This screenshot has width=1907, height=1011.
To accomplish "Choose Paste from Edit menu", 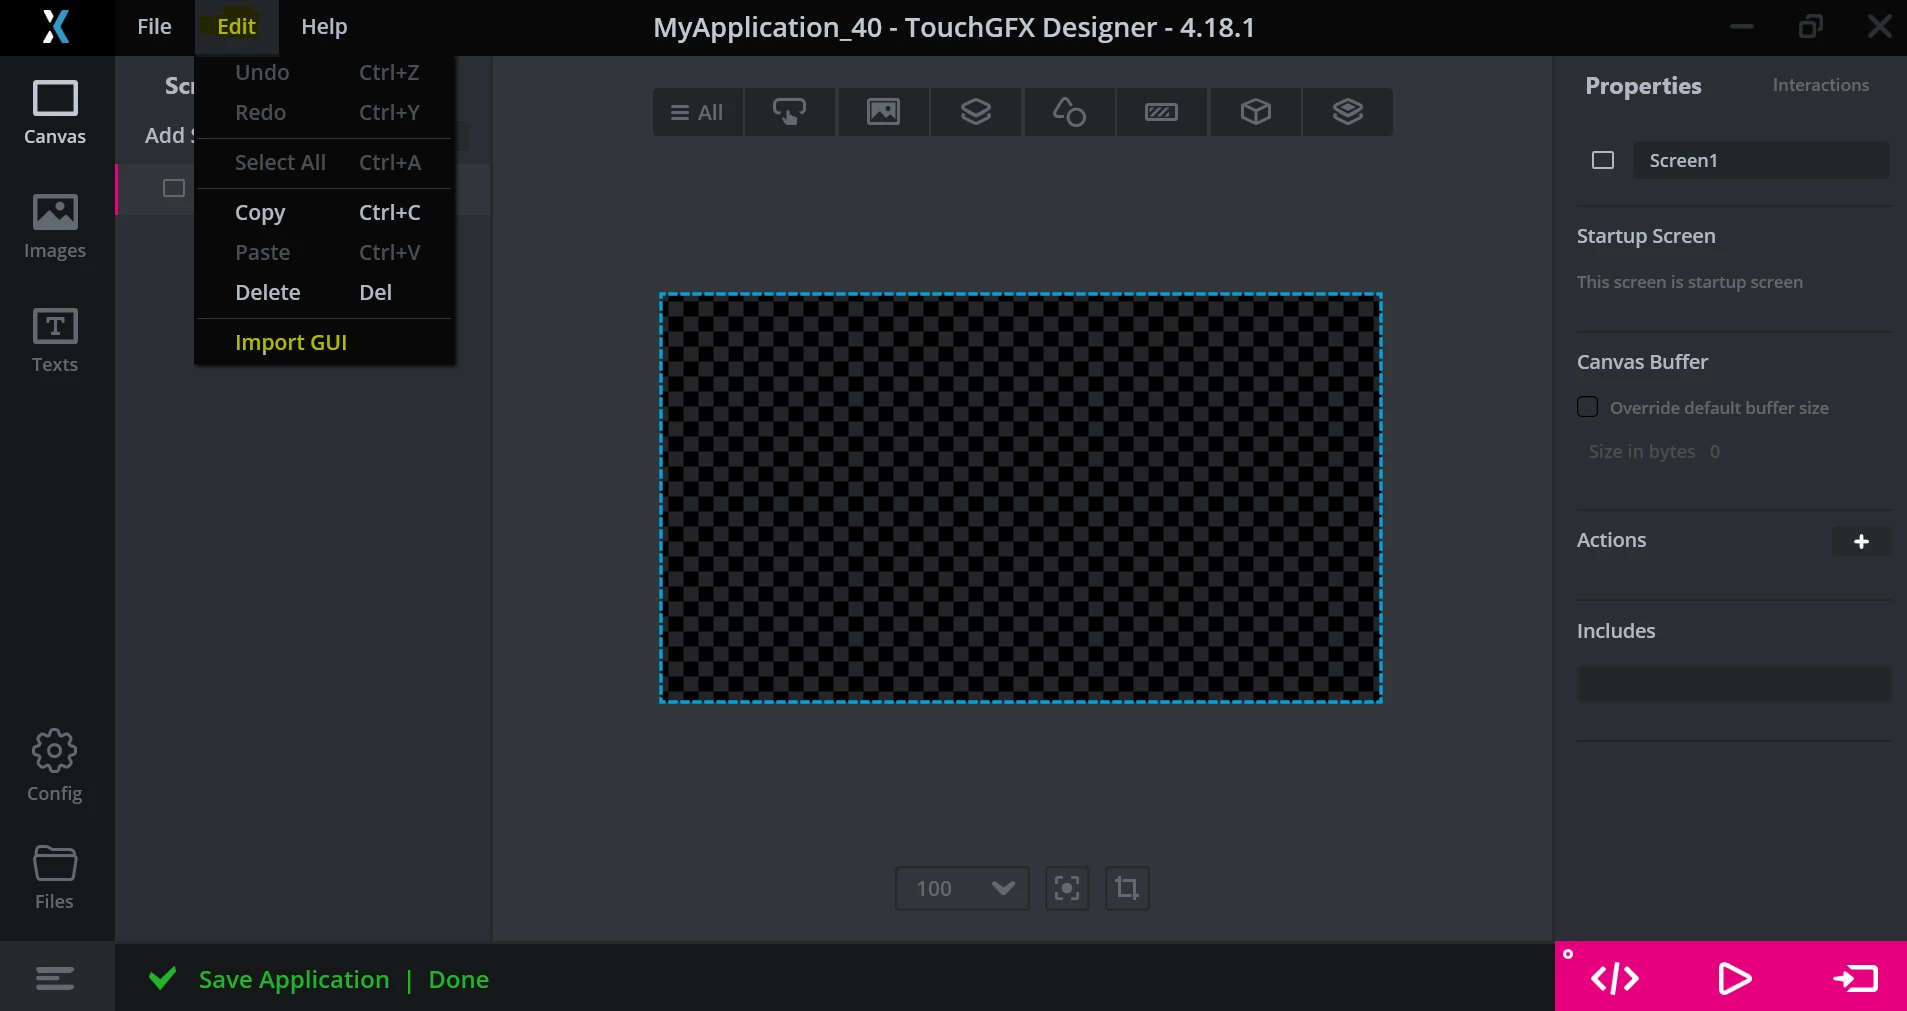I will pos(325,252).
